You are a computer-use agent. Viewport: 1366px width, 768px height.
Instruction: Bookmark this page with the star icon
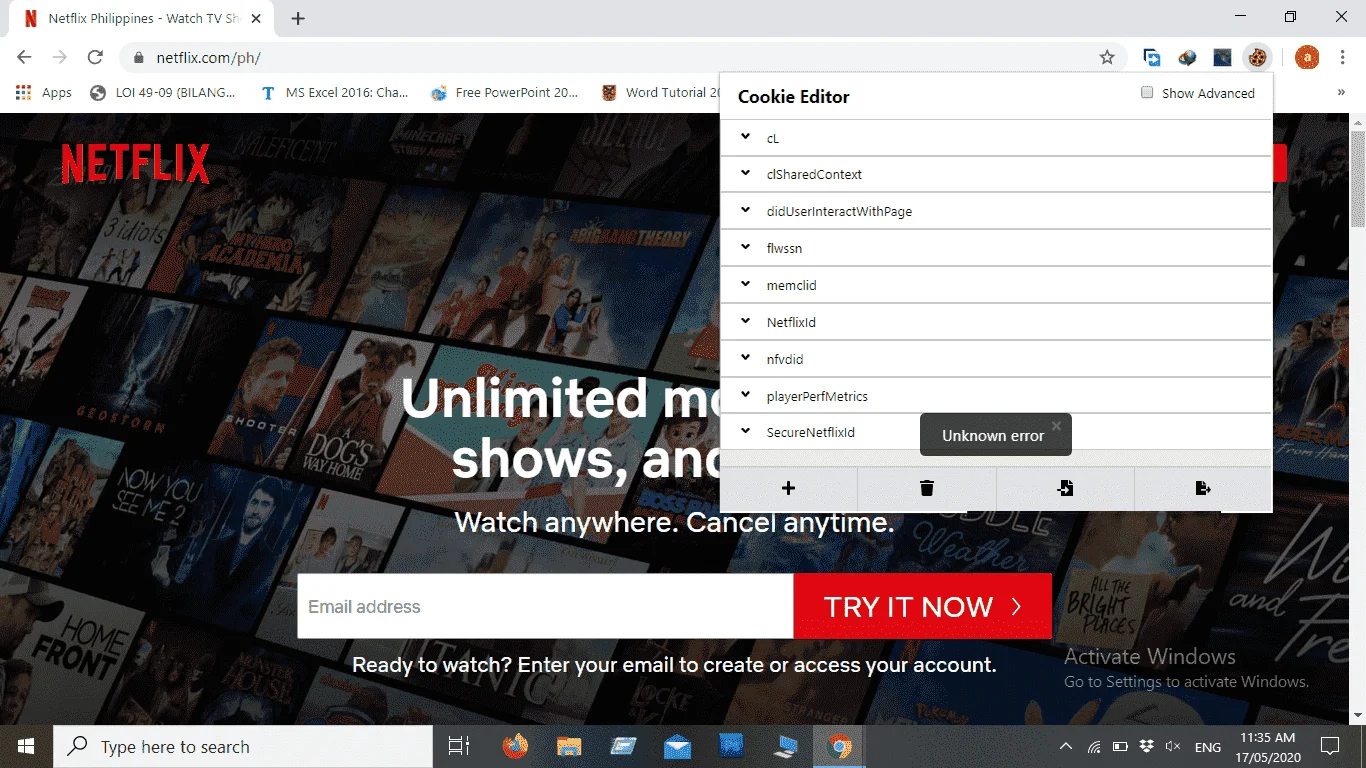click(1107, 58)
